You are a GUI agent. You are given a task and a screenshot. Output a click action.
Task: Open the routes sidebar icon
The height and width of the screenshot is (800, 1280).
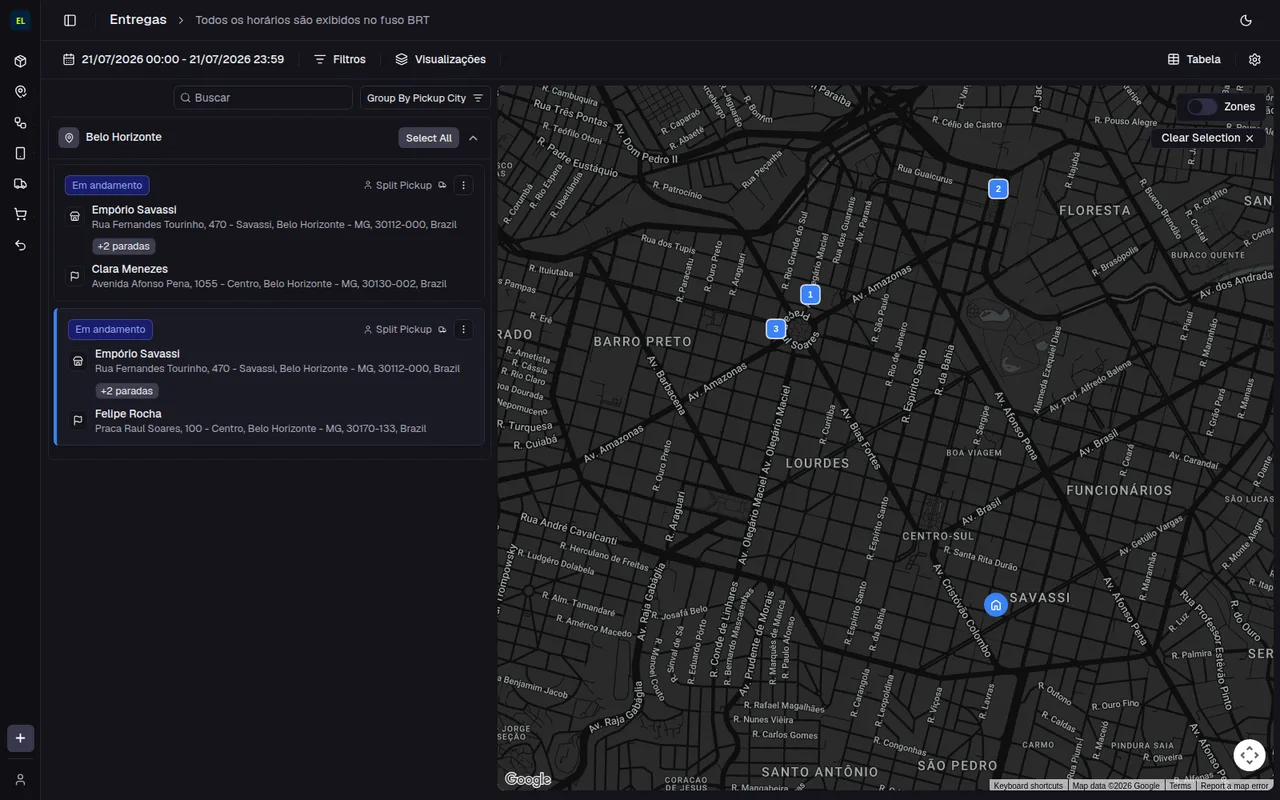tap(20, 123)
